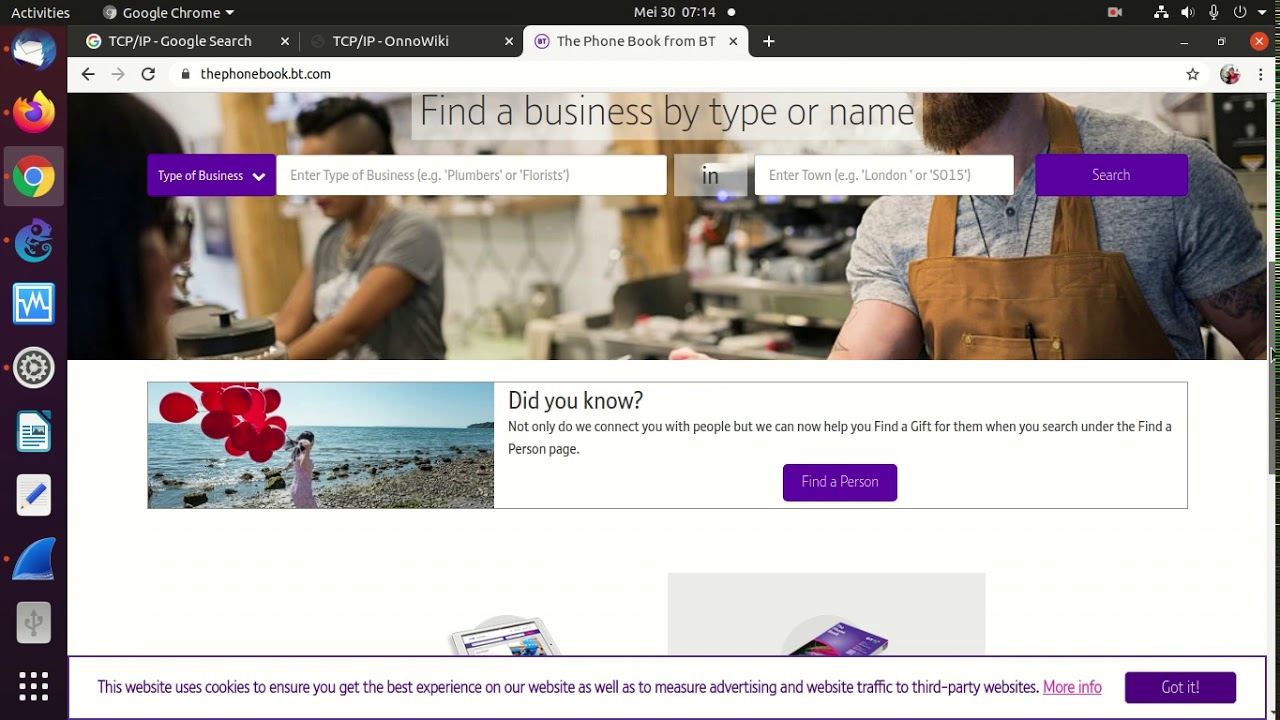Screen dimensions: 1280x720
Task: Open the Activities overview
Action: pyautogui.click(x=40, y=12)
